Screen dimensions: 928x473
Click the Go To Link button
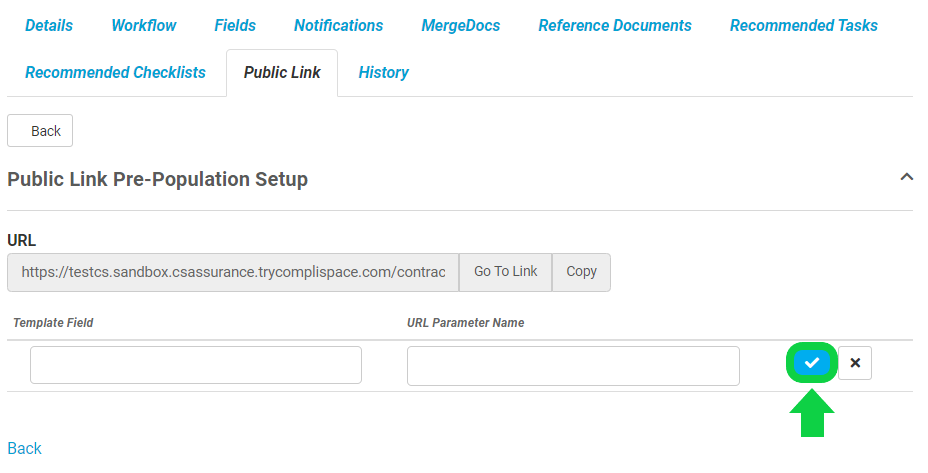(x=505, y=272)
